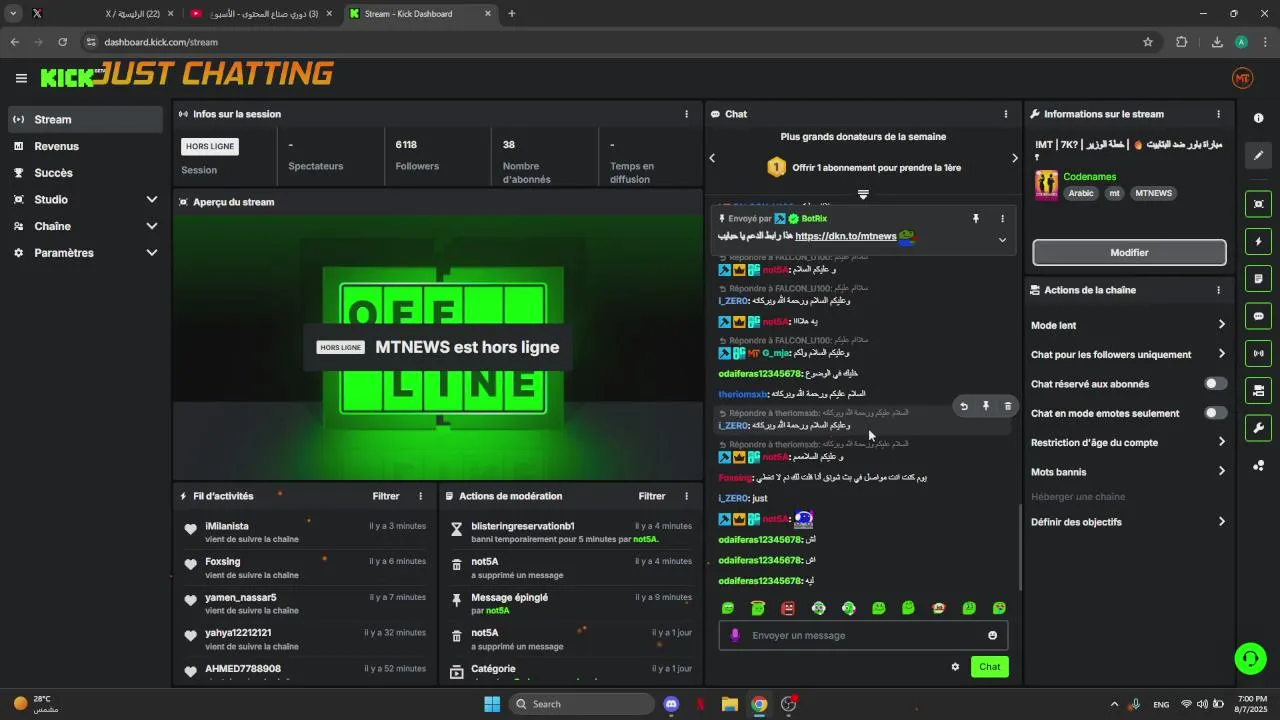Click the green Chat send button
The height and width of the screenshot is (720, 1280).
[989, 667]
